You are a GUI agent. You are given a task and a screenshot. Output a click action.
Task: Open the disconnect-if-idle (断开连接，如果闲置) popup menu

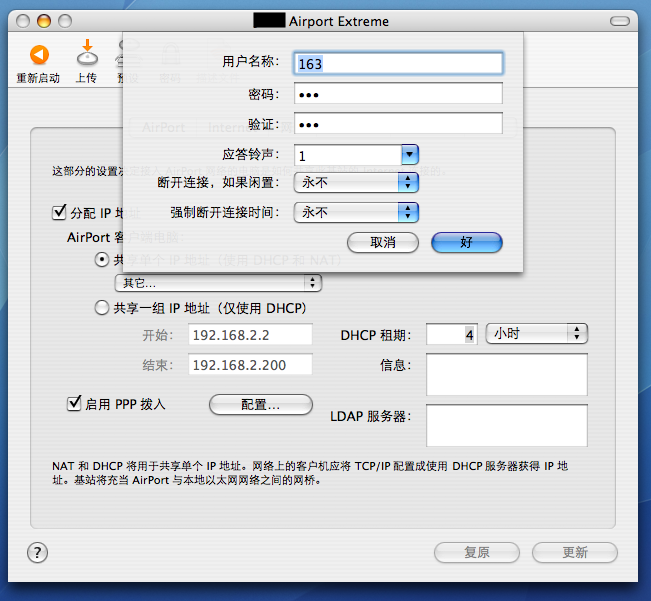tap(356, 183)
